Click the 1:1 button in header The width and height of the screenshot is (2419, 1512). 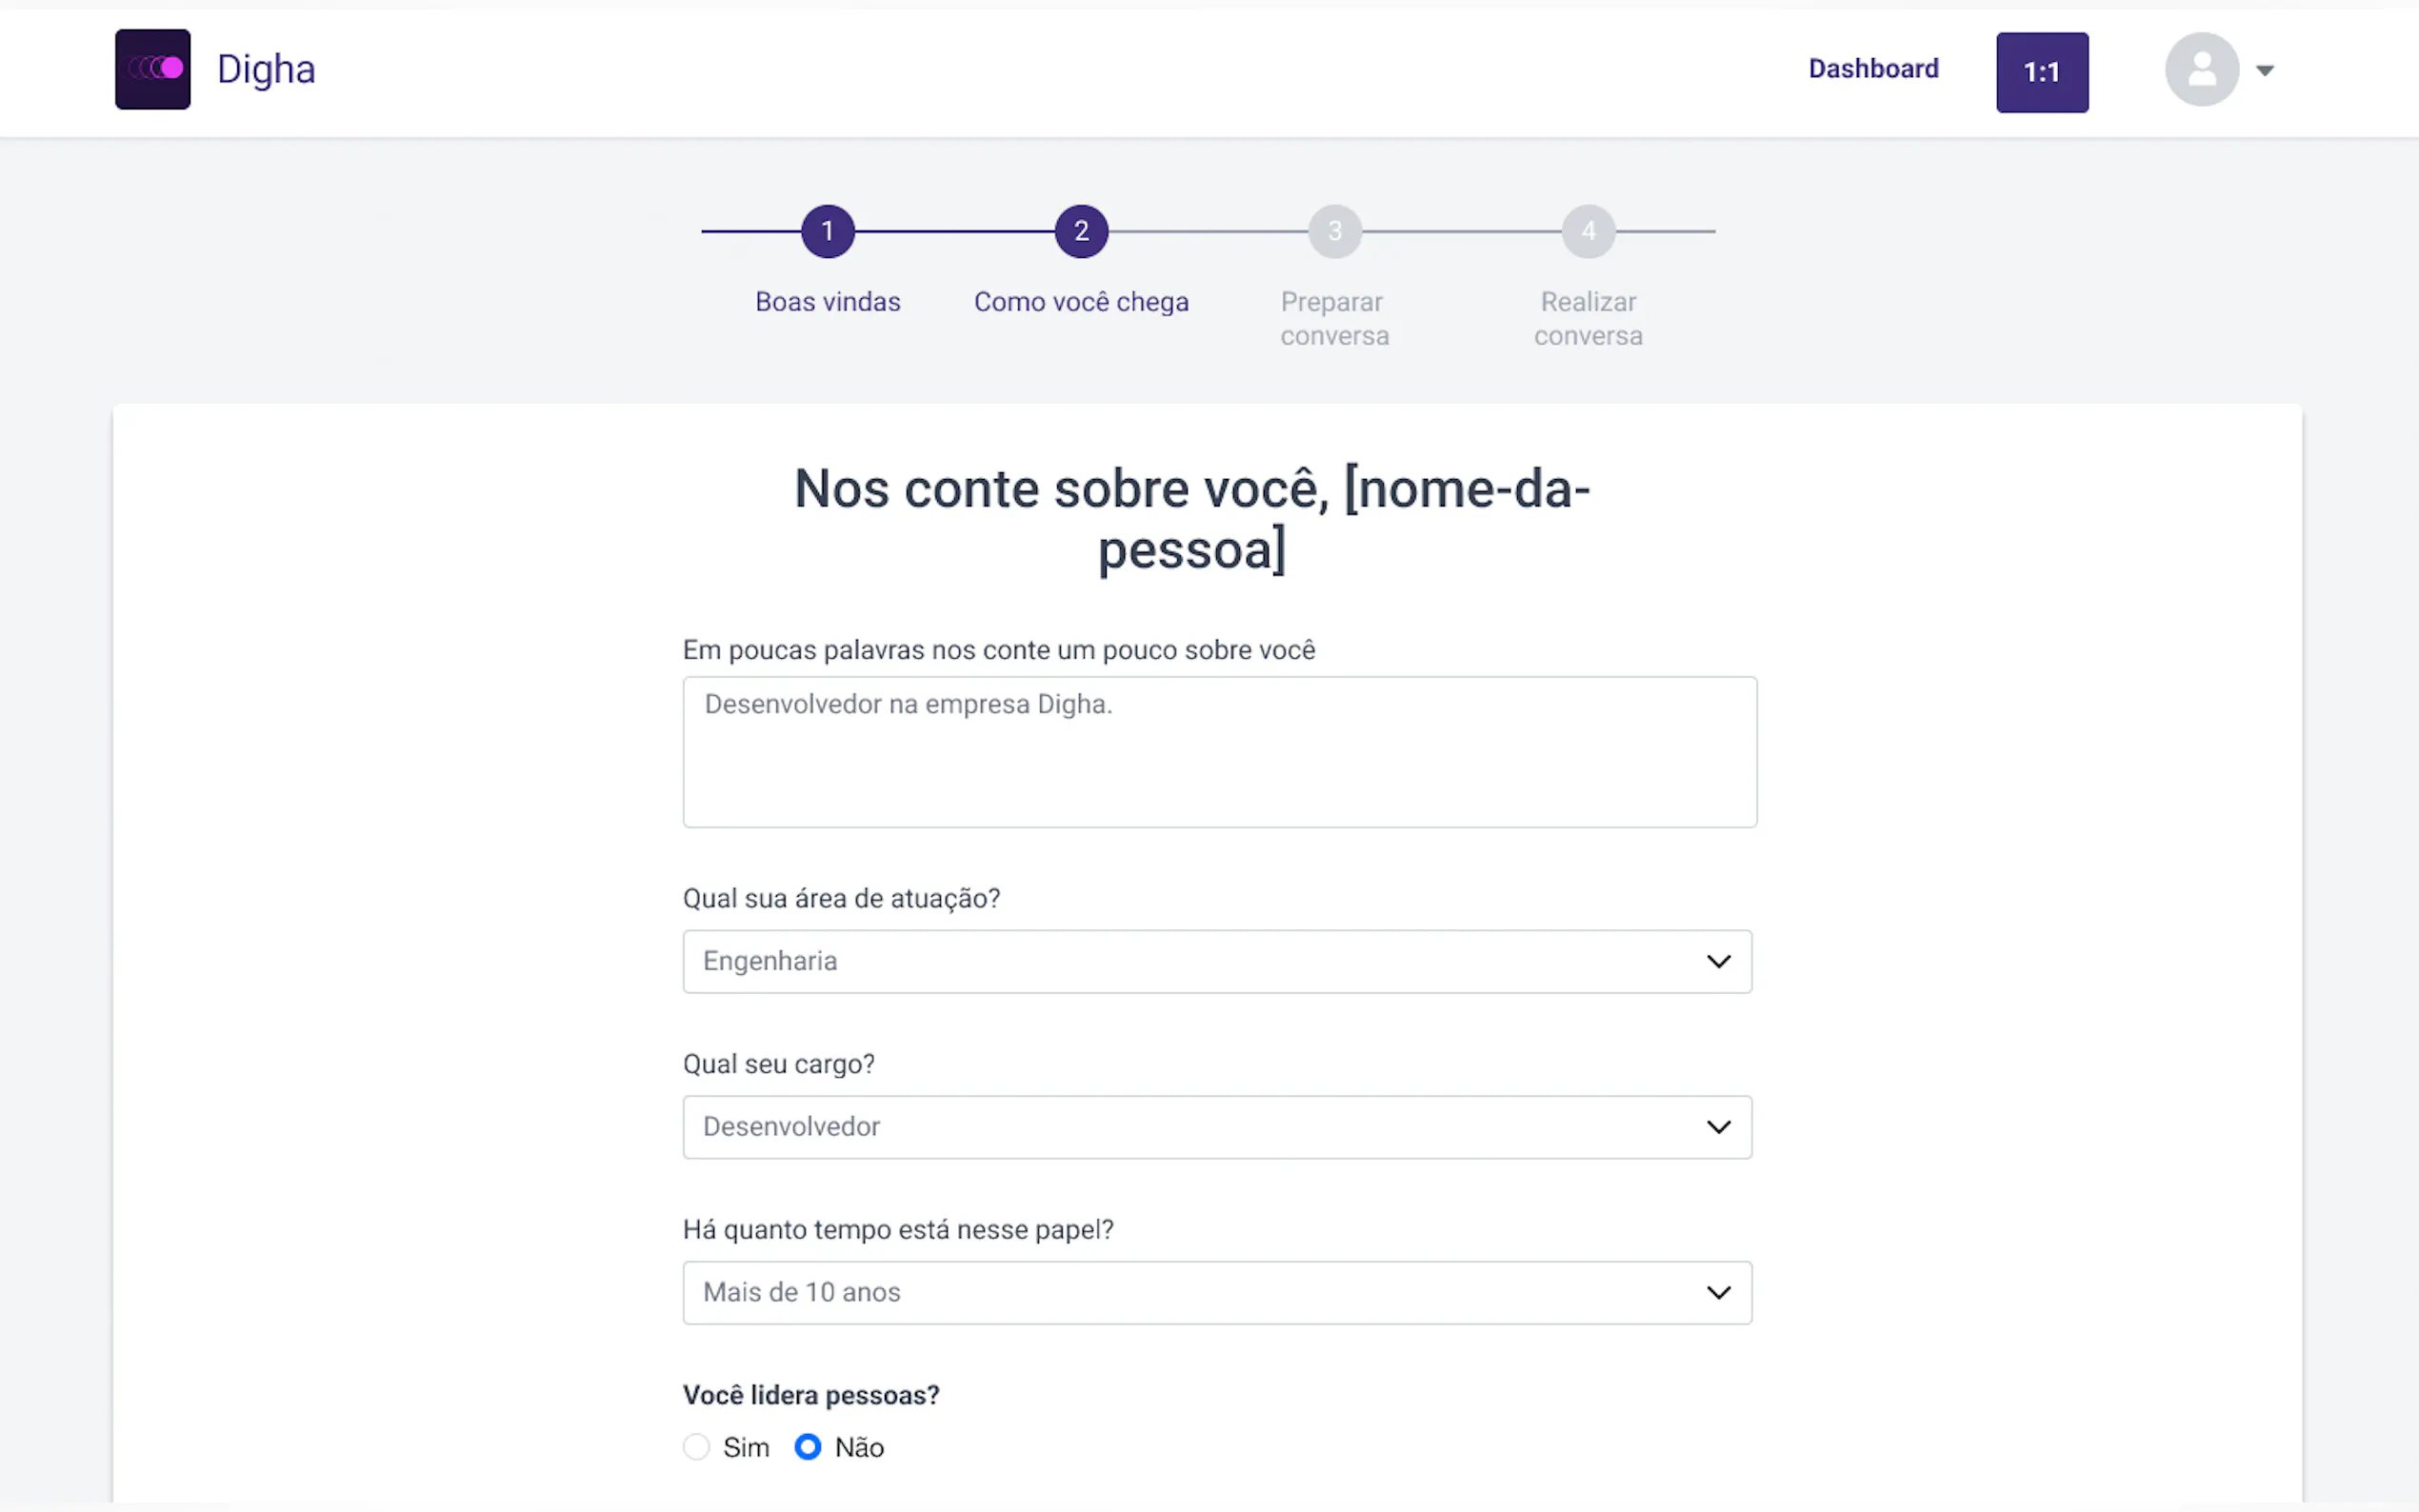pos(2042,72)
